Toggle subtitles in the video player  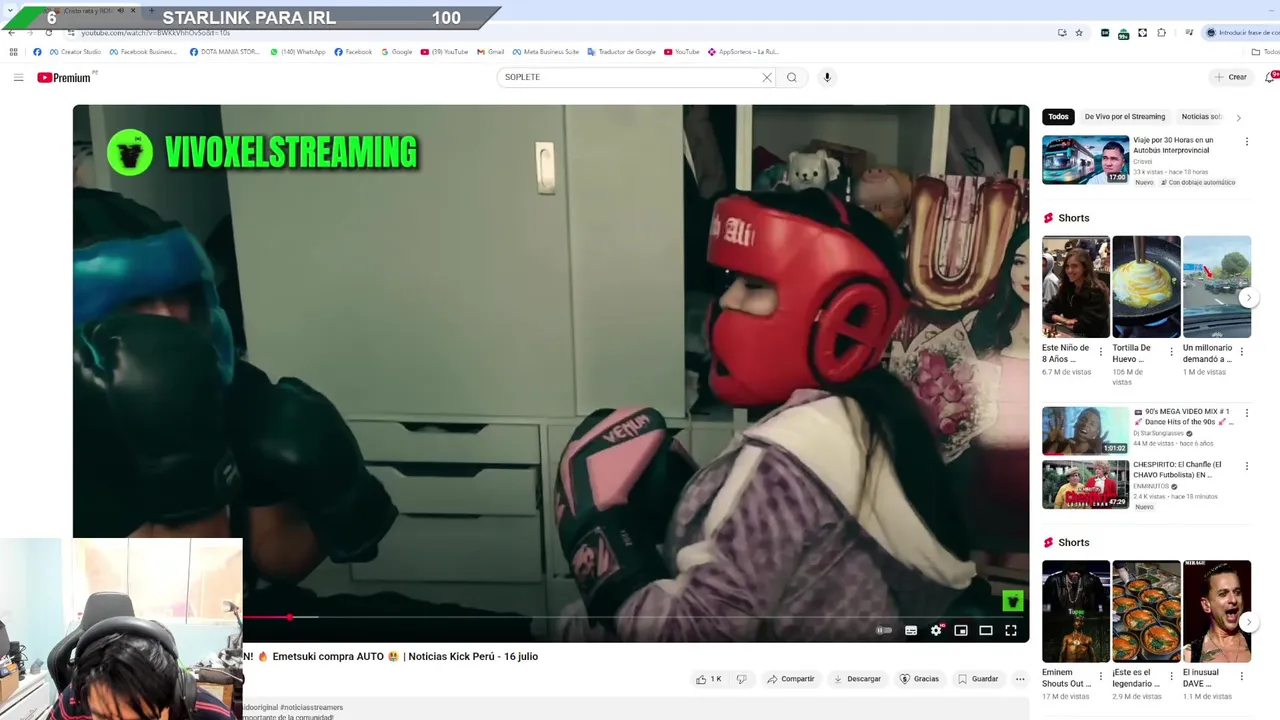pos(911,630)
